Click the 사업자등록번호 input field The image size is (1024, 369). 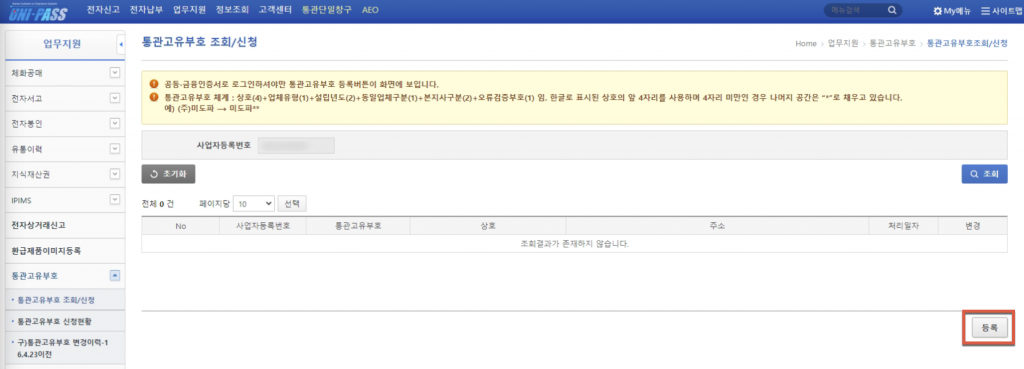[x=296, y=145]
